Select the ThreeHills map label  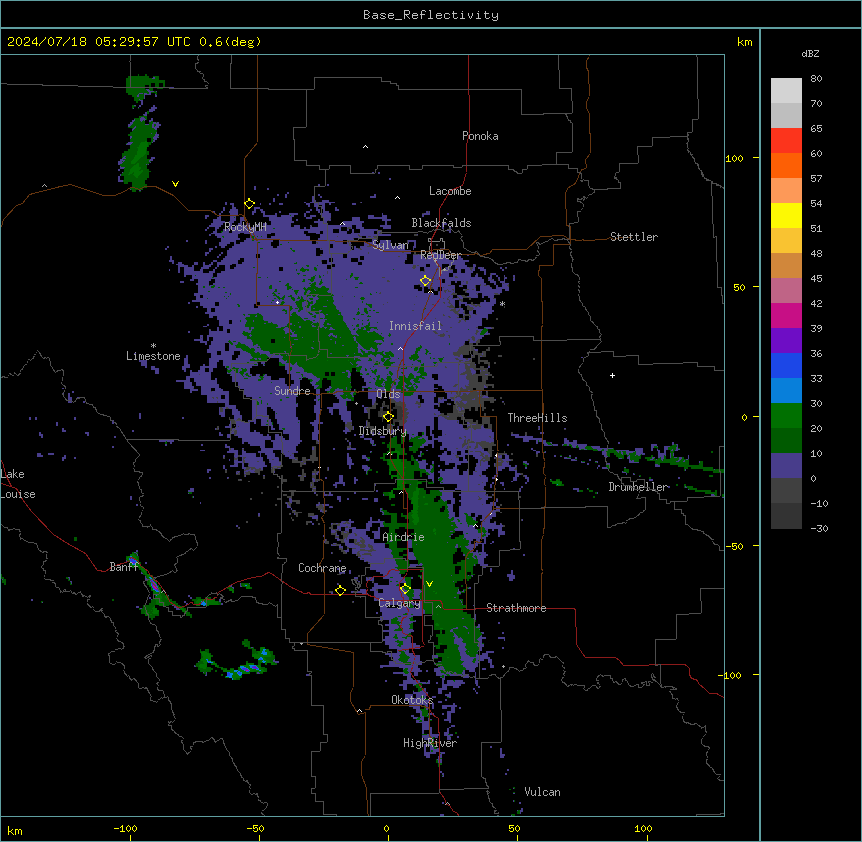[x=537, y=418]
